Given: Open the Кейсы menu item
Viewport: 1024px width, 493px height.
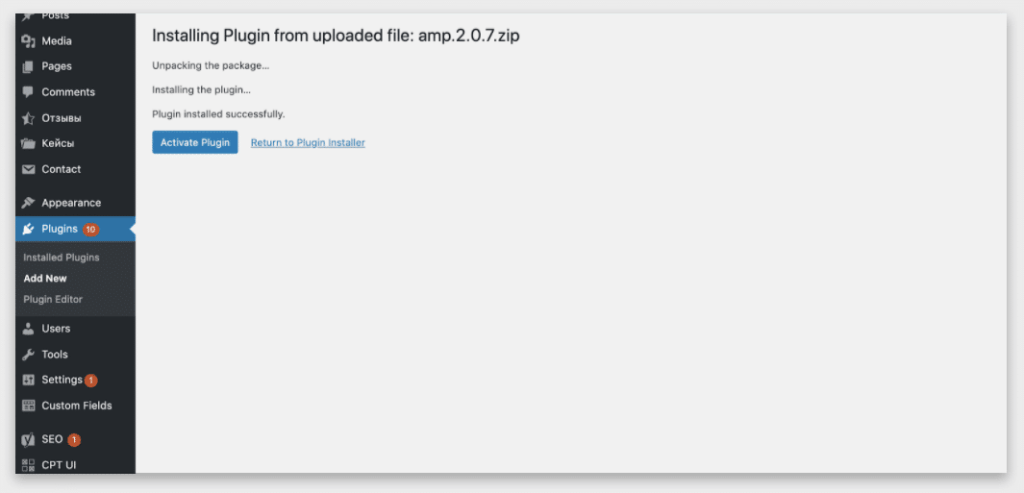Looking at the screenshot, I should click(x=57, y=143).
